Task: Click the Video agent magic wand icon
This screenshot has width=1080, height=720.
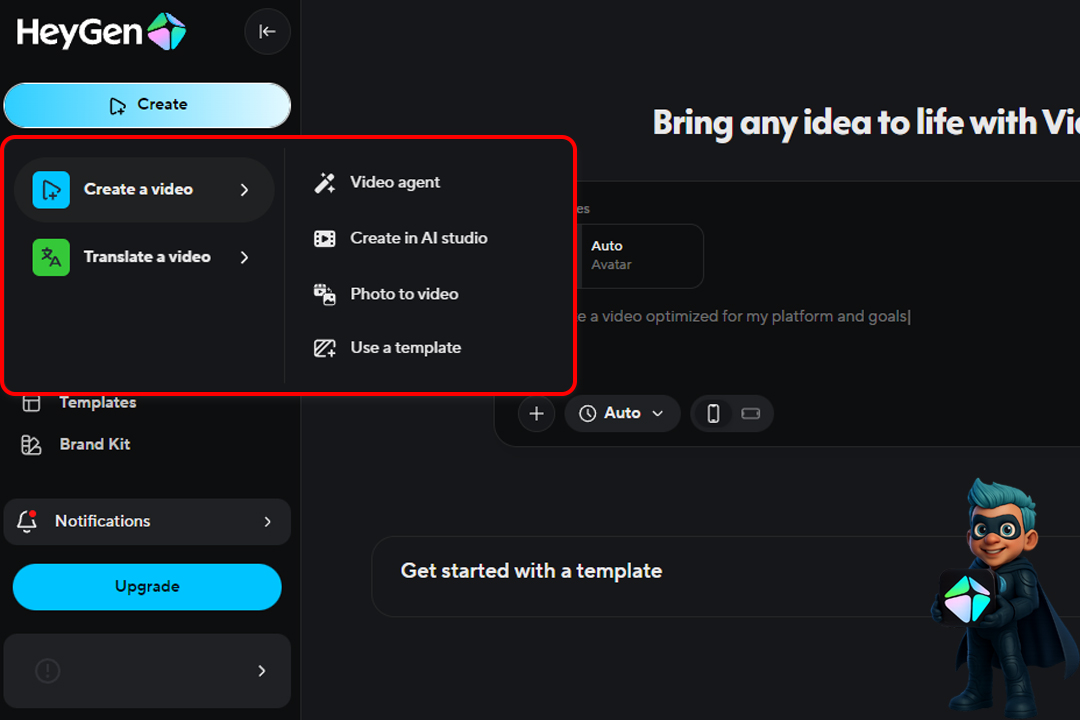Action: (325, 183)
